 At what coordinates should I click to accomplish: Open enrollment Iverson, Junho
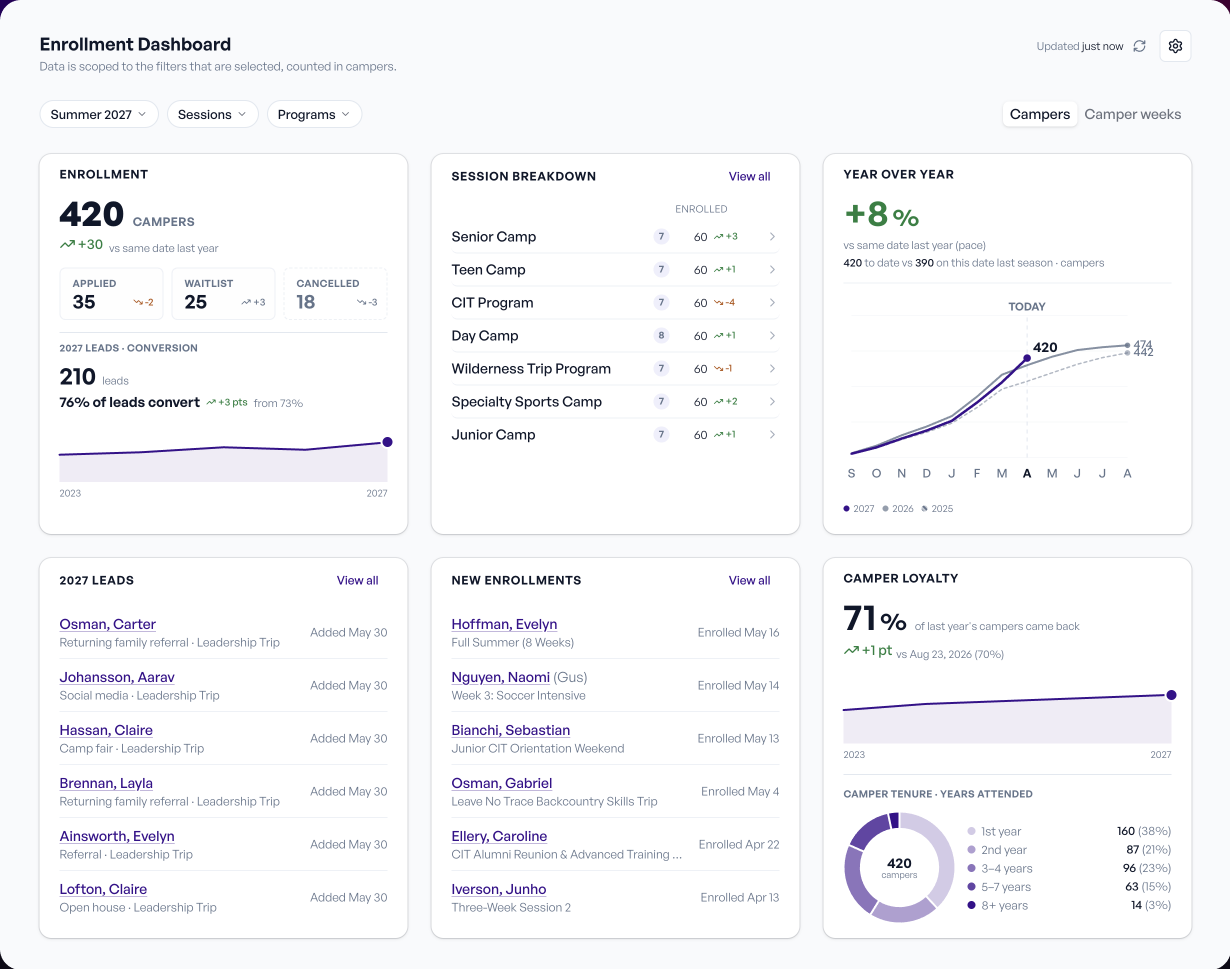click(x=498, y=889)
